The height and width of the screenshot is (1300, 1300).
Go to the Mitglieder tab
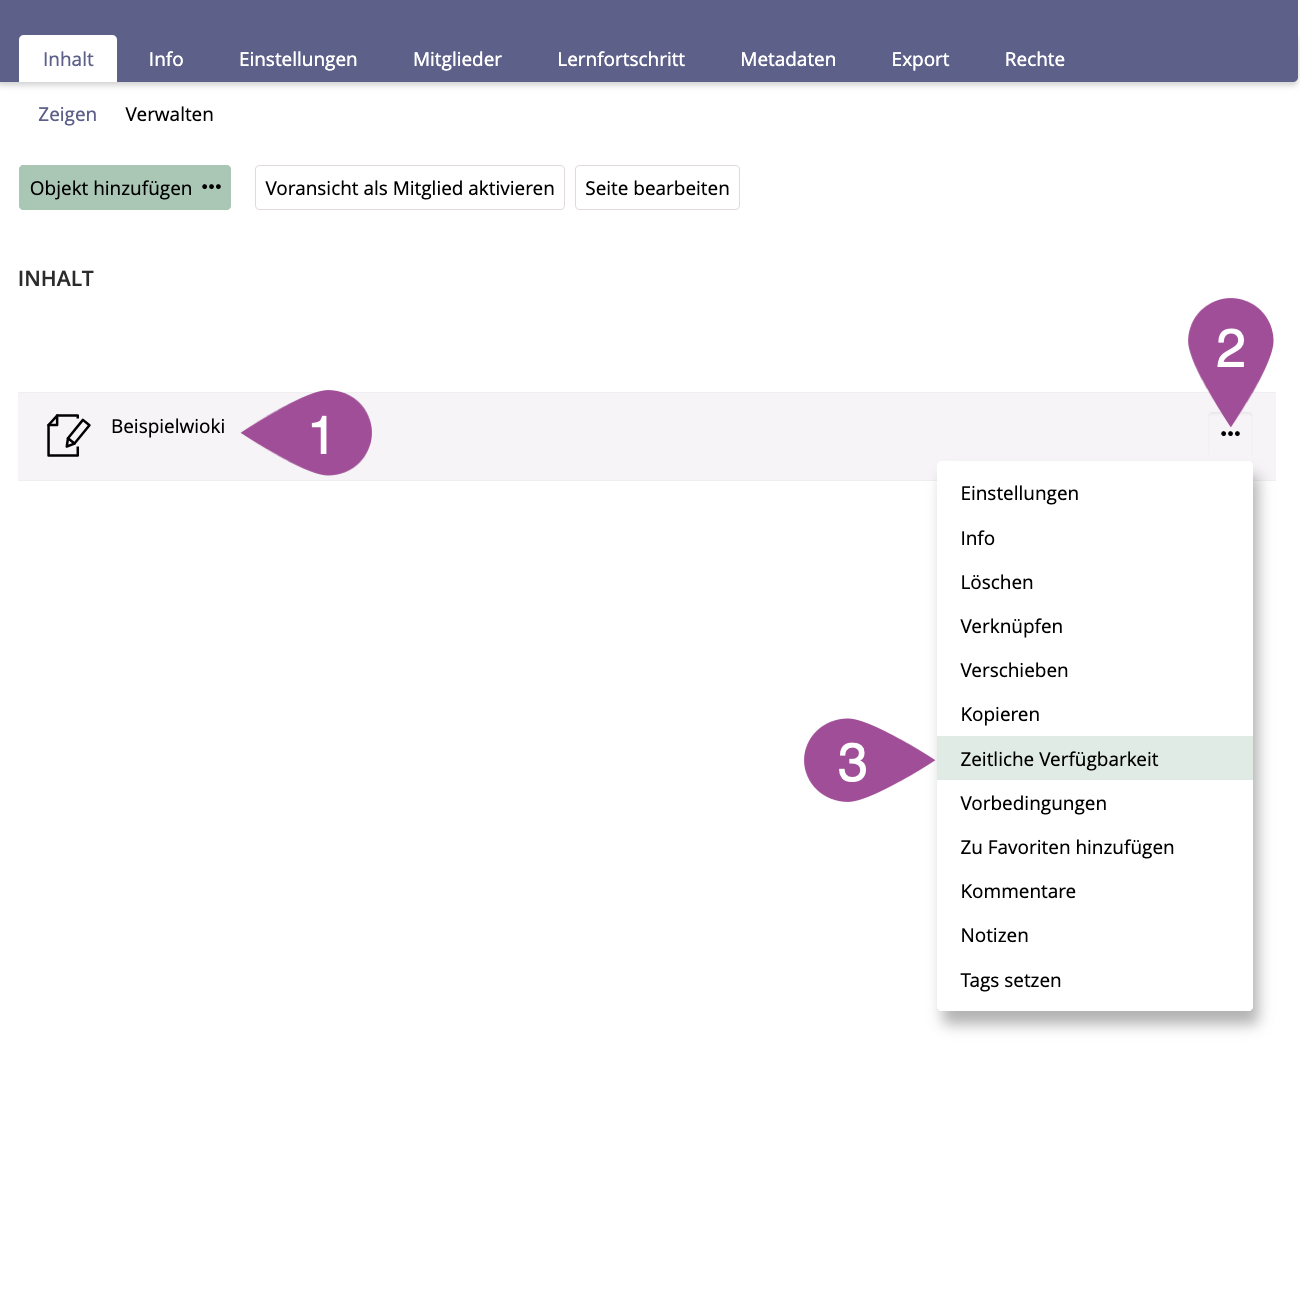[x=457, y=59]
